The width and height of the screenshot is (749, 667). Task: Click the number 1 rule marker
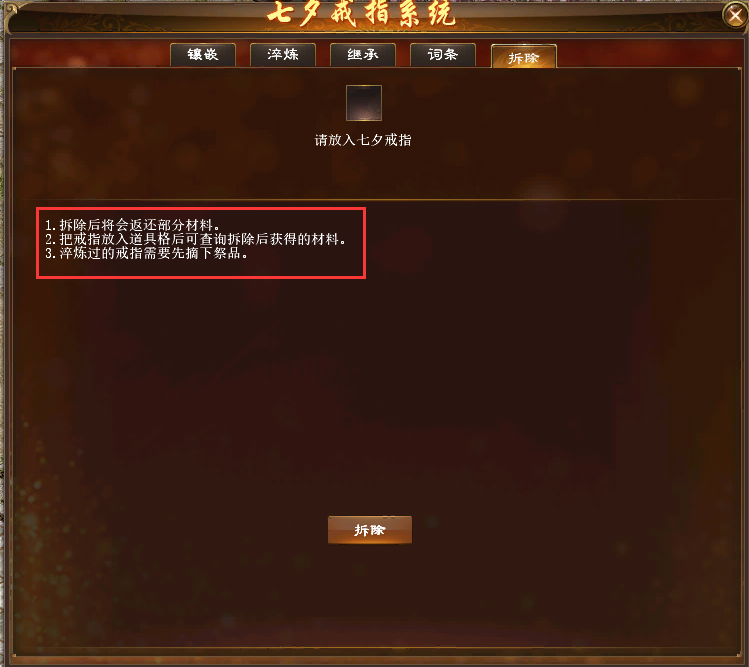click(50, 225)
